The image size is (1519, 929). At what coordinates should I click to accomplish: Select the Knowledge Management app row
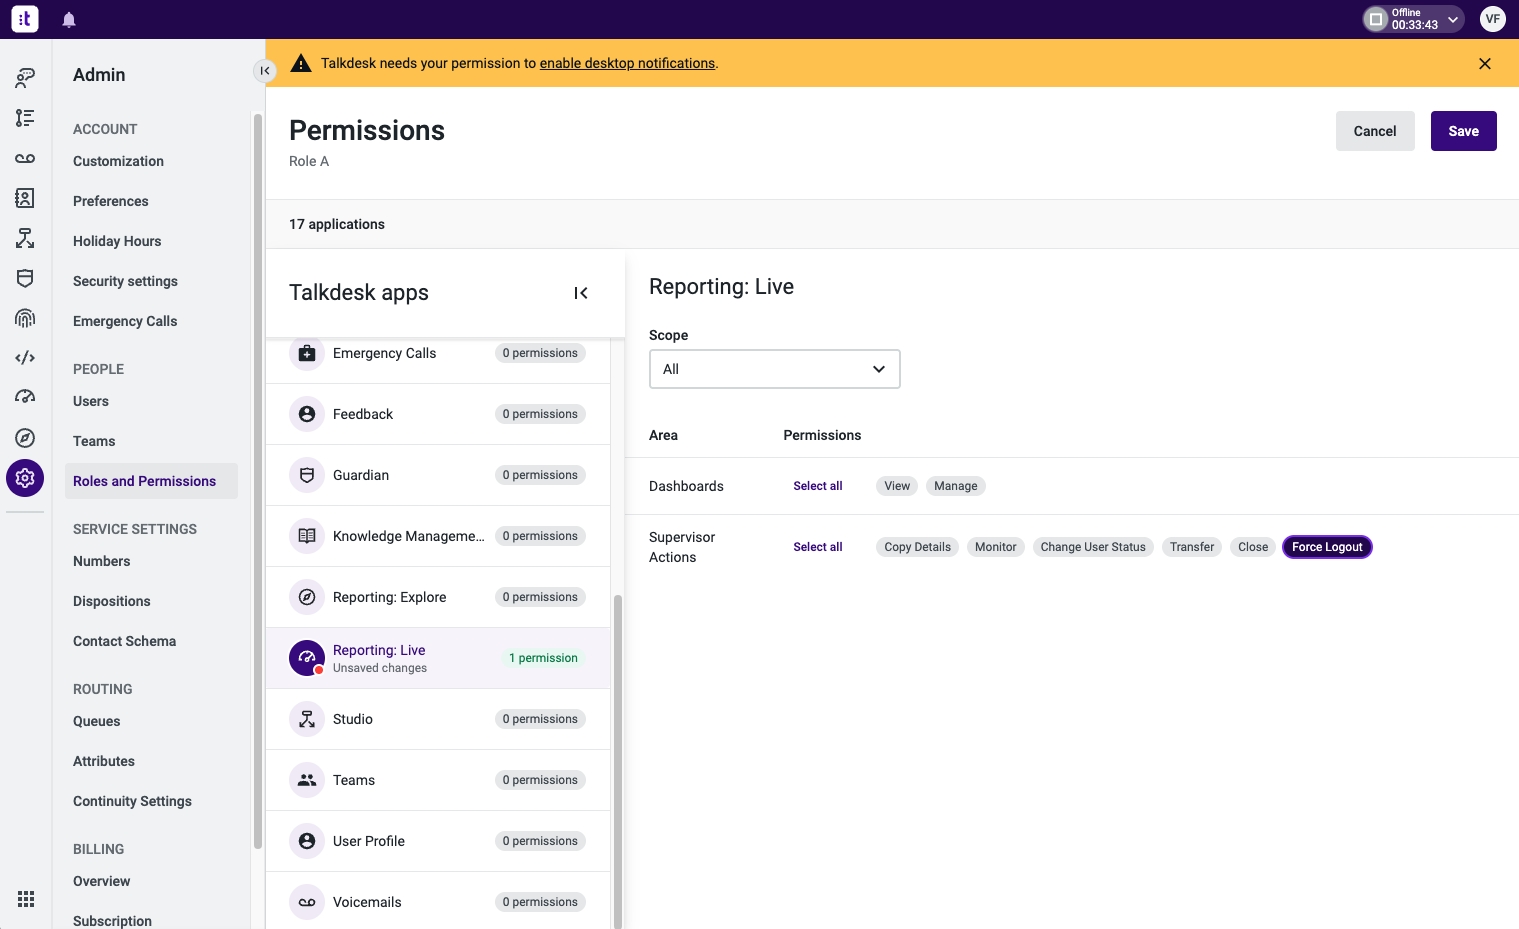438,536
